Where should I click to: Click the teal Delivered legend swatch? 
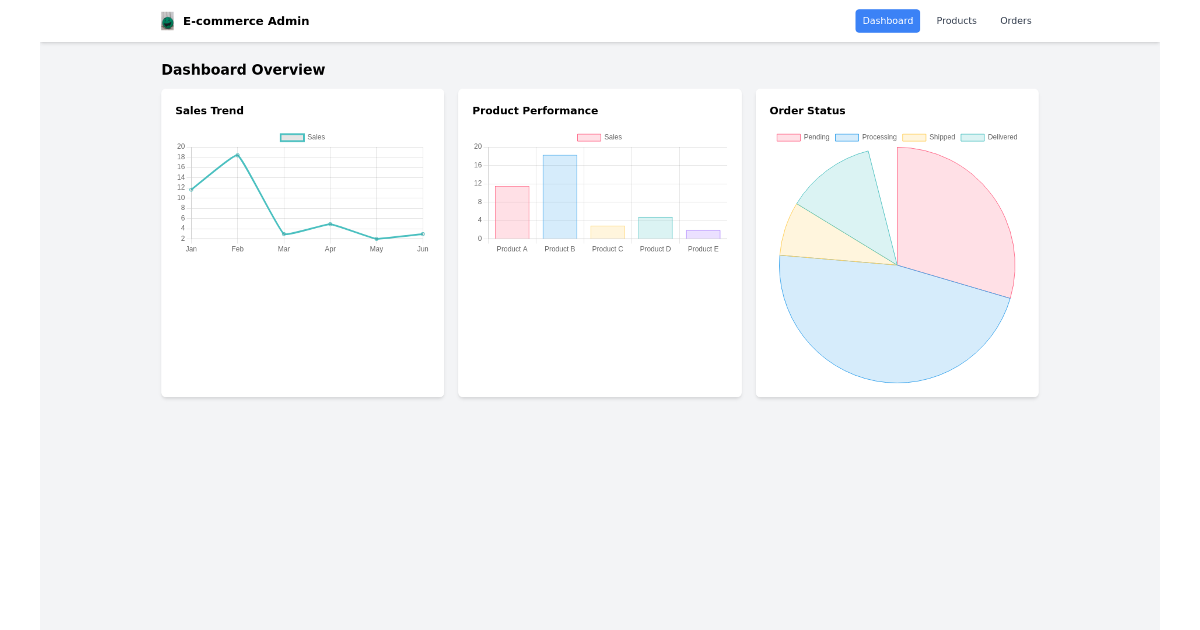click(971, 137)
